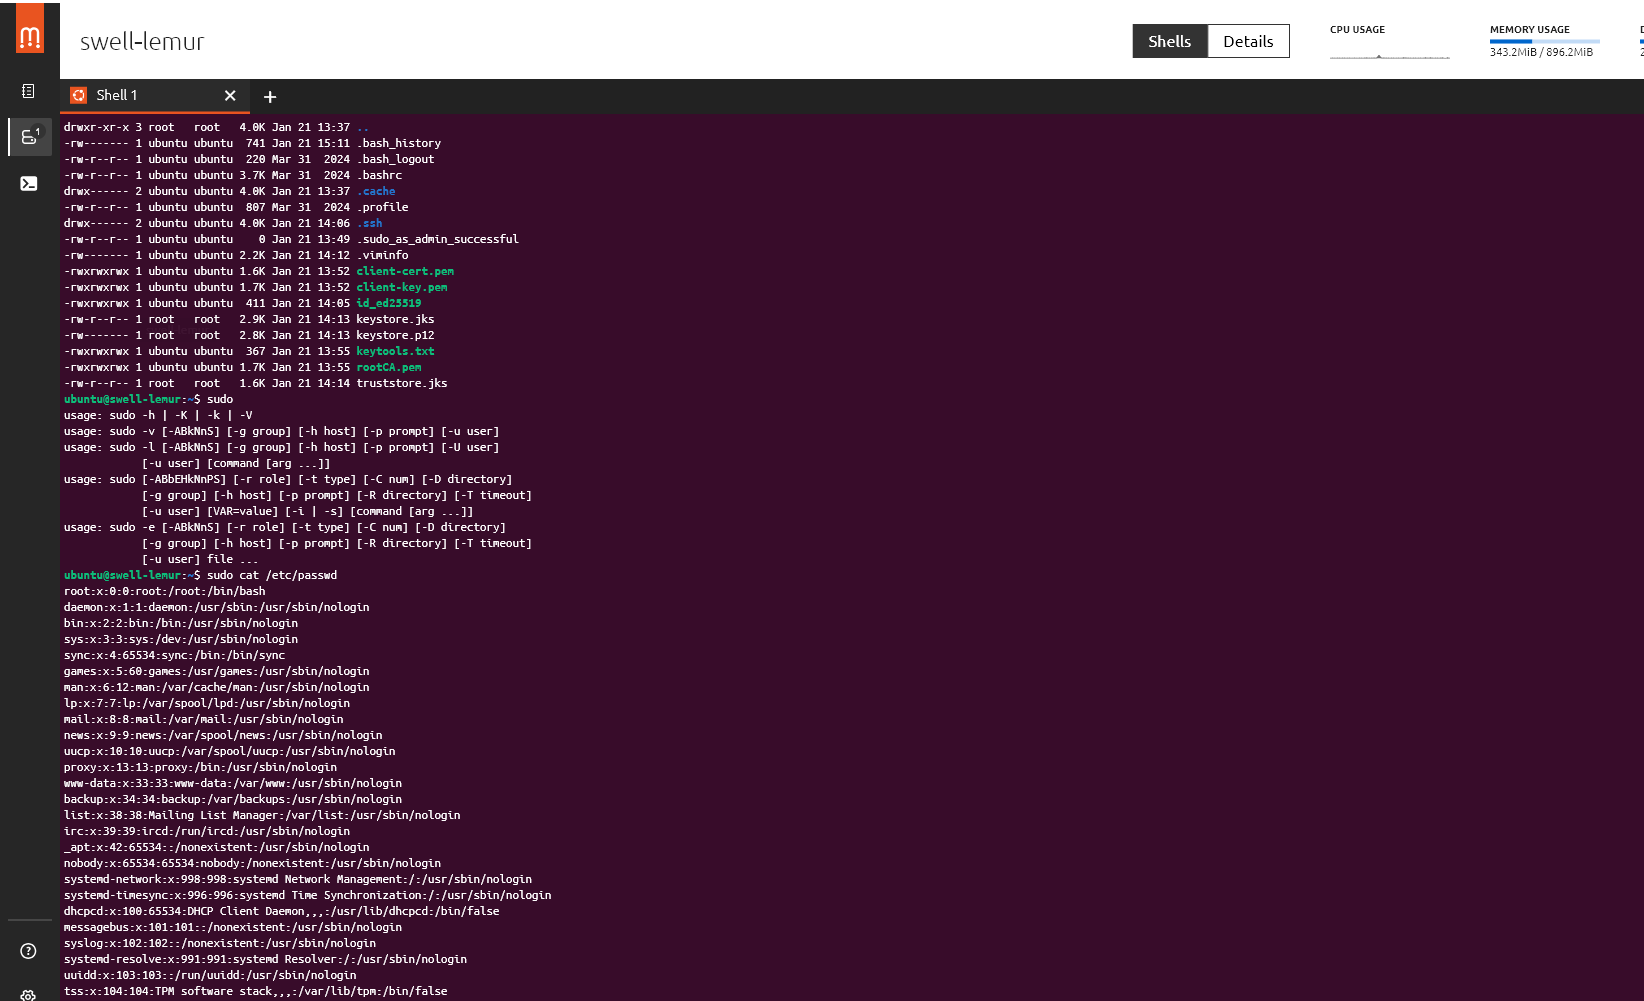Click the keystore.p12 file name
Viewport: 1644px width, 1001px height.
[396, 335]
